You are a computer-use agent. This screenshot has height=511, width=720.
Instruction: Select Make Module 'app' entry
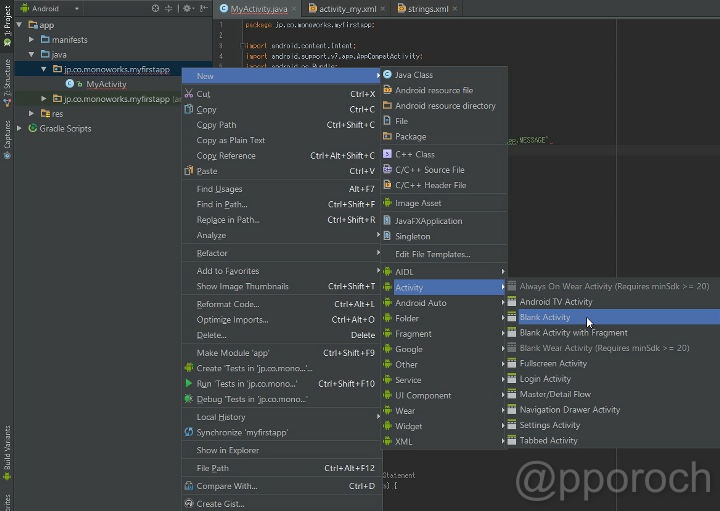(281, 353)
